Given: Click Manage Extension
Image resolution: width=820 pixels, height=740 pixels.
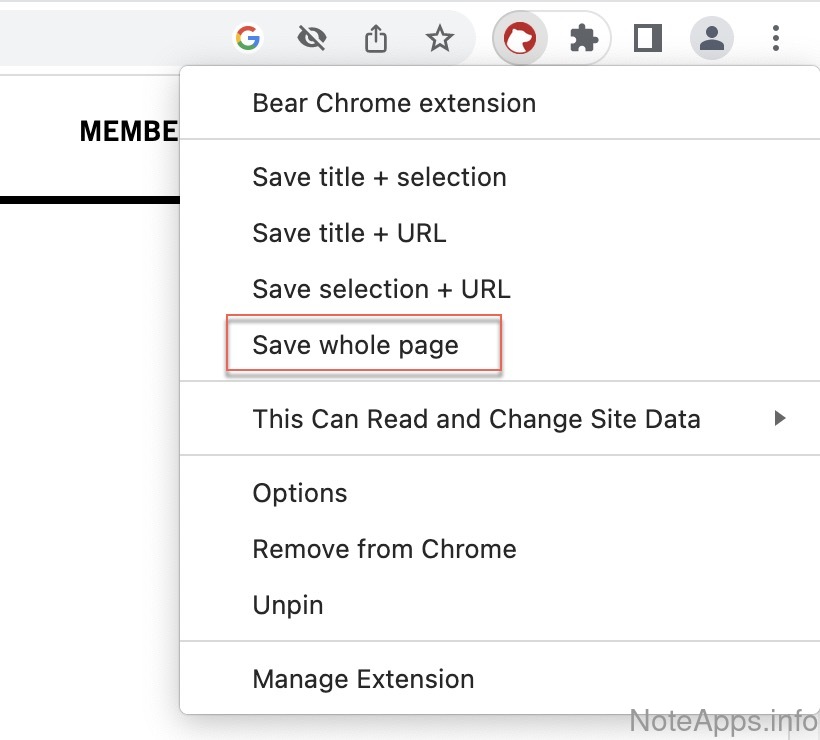Looking at the screenshot, I should [x=364, y=679].
